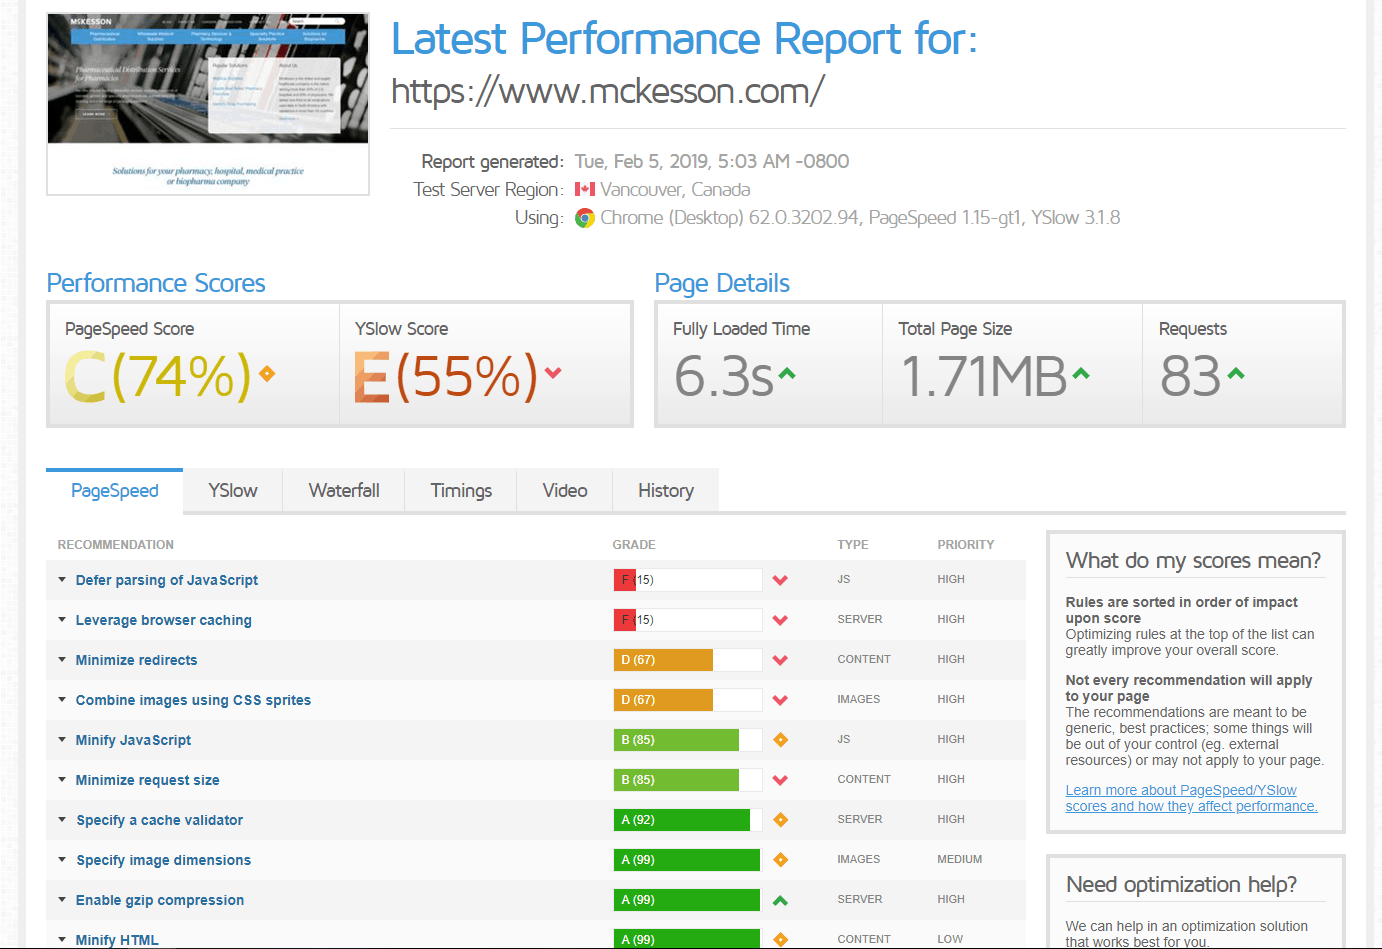Click red trend arrow for Minimize request size

(781, 780)
